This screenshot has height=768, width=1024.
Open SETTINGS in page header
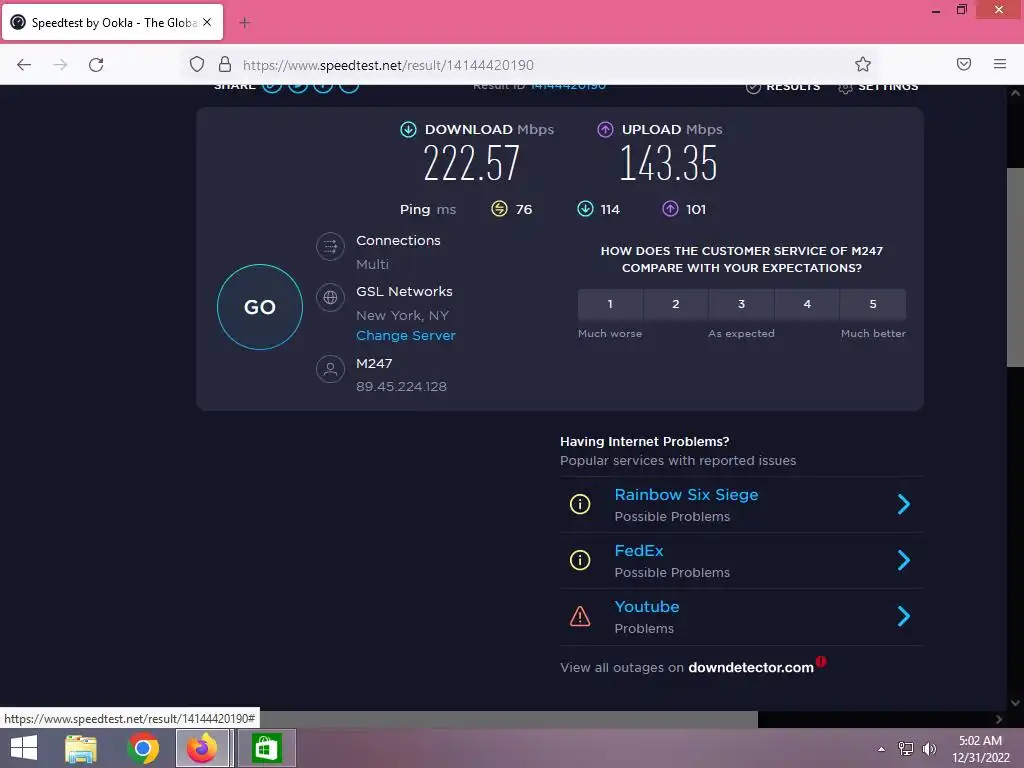click(878, 86)
